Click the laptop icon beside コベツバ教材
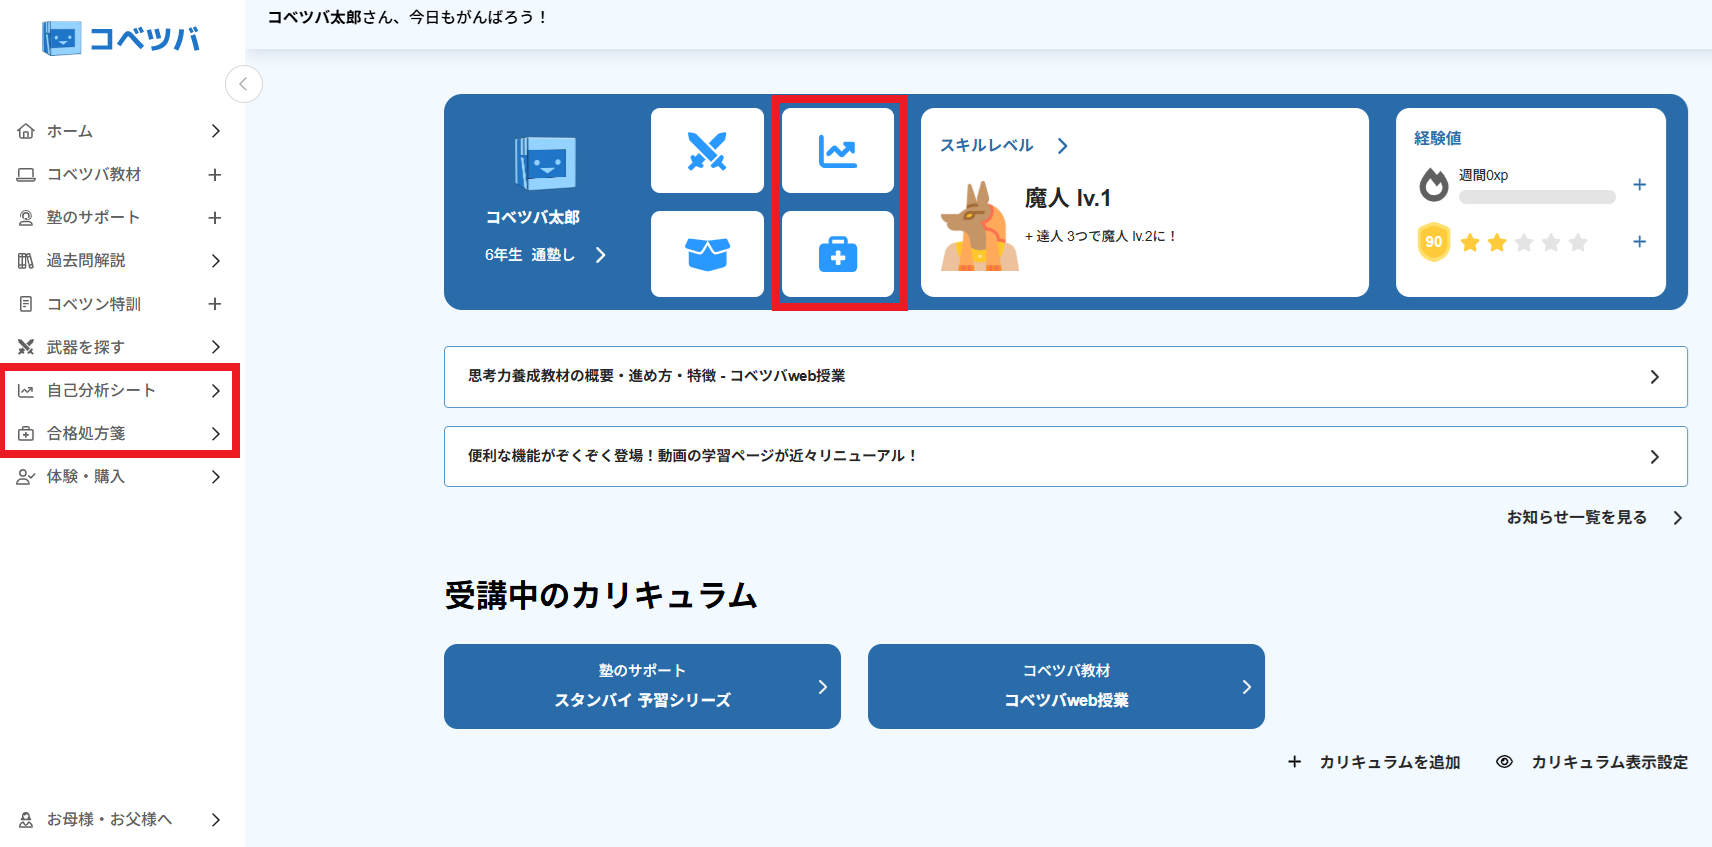Image resolution: width=1712 pixels, height=847 pixels. pos(26,174)
